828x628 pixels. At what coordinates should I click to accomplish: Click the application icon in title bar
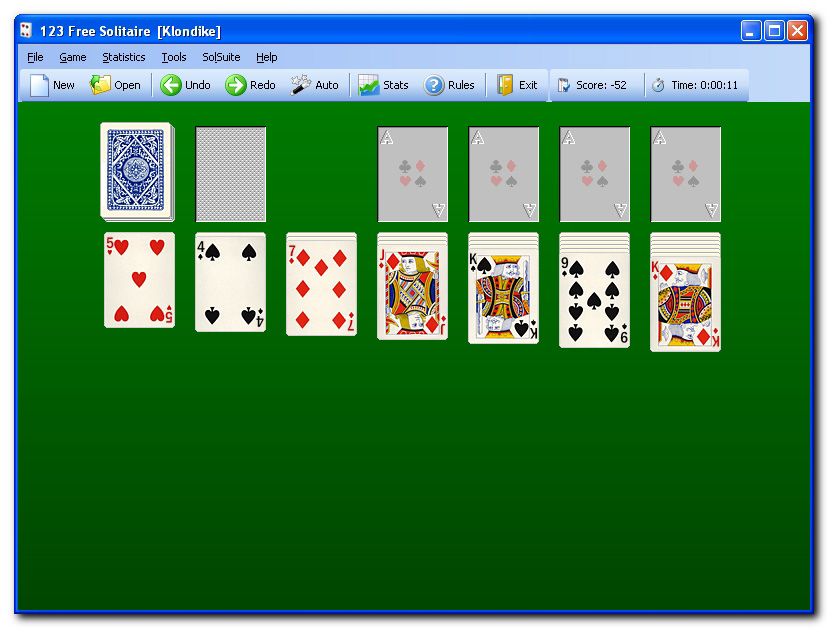[x=26, y=31]
